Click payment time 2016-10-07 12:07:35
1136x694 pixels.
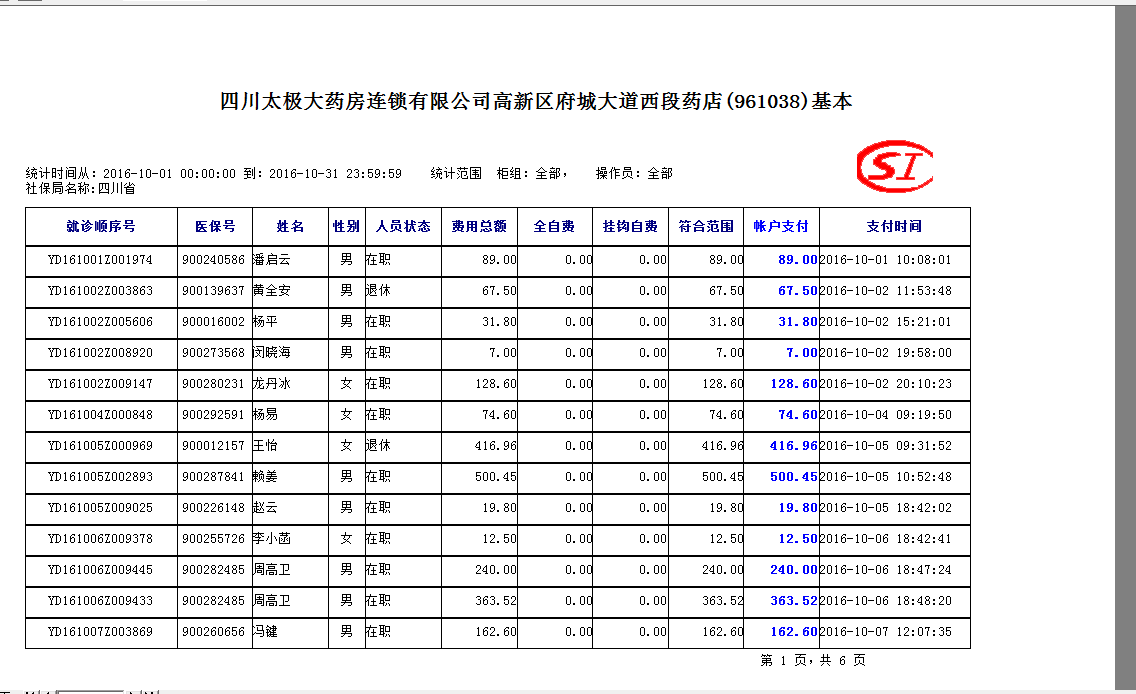[885, 632]
